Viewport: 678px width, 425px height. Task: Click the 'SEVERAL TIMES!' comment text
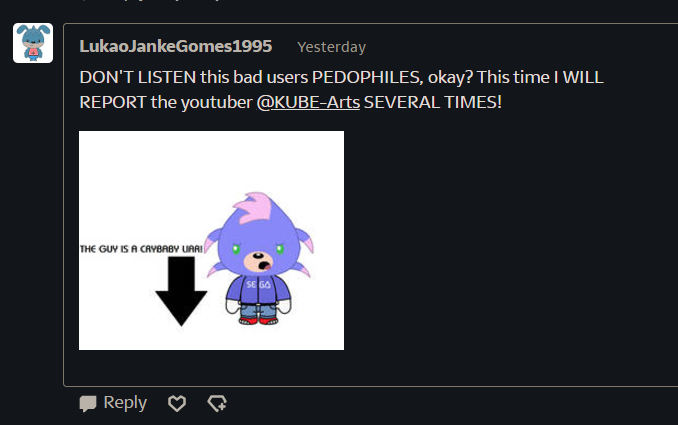[x=433, y=102]
